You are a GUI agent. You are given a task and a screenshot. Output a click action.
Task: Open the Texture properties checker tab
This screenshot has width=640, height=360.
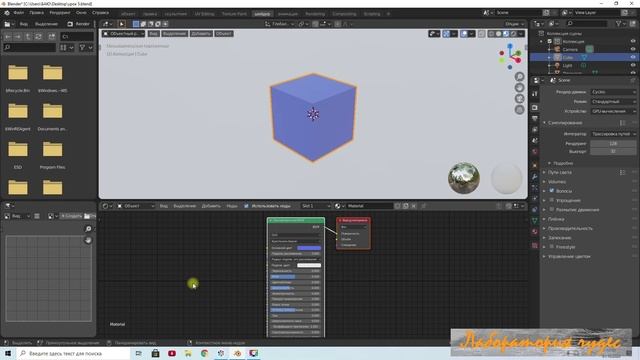tap(535, 245)
